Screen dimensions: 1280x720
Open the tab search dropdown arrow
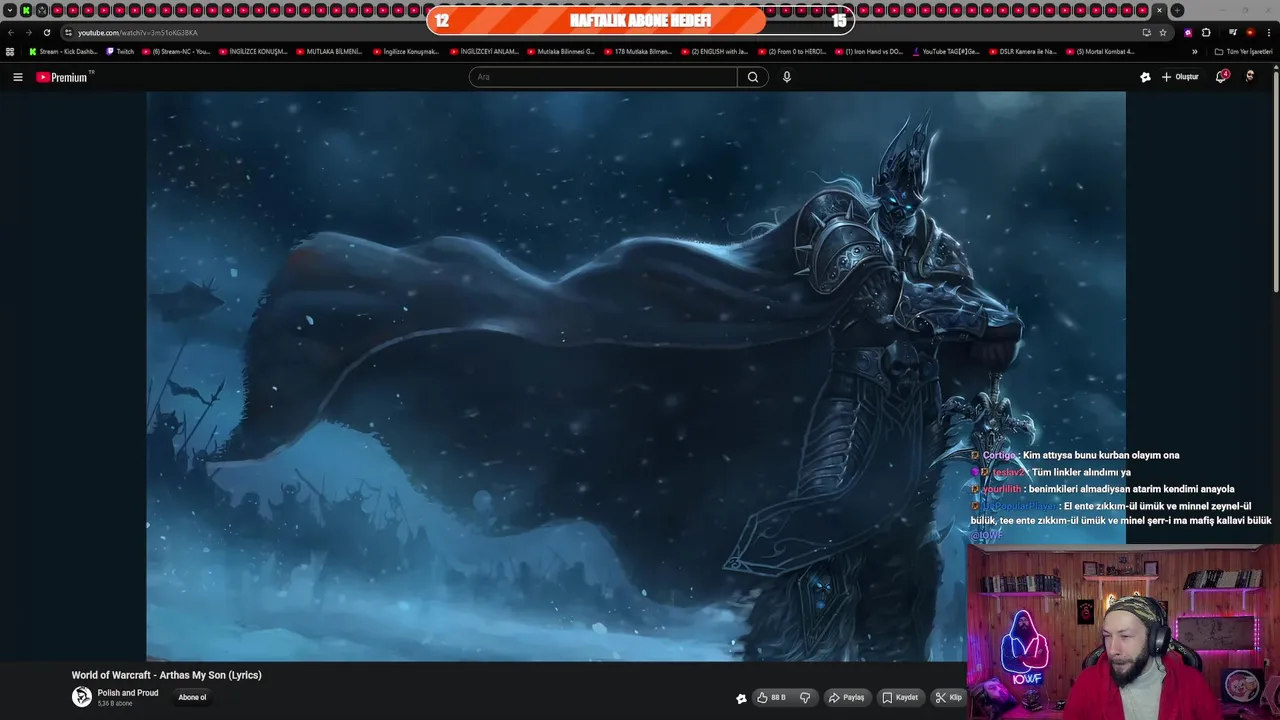[9, 10]
